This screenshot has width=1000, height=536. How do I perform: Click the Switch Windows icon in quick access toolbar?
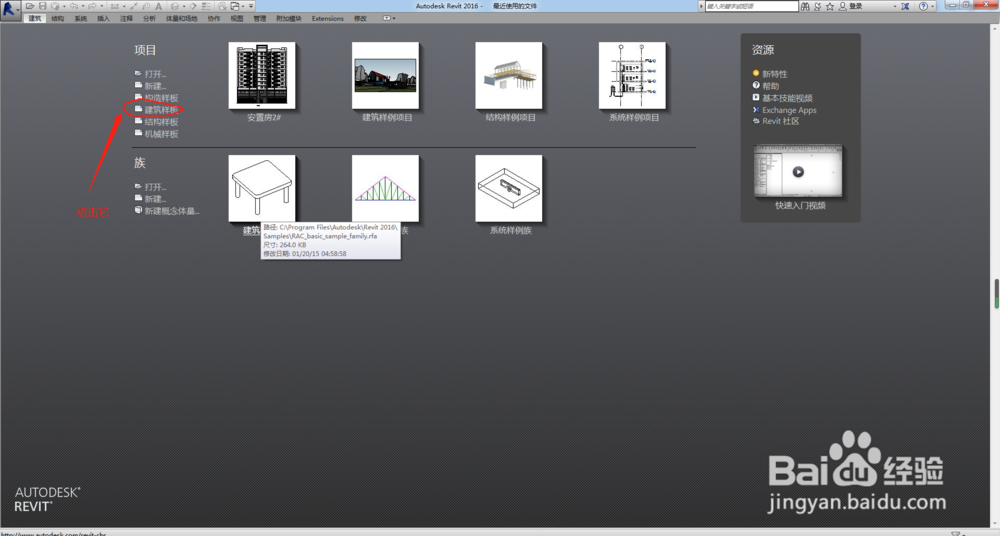point(235,6)
